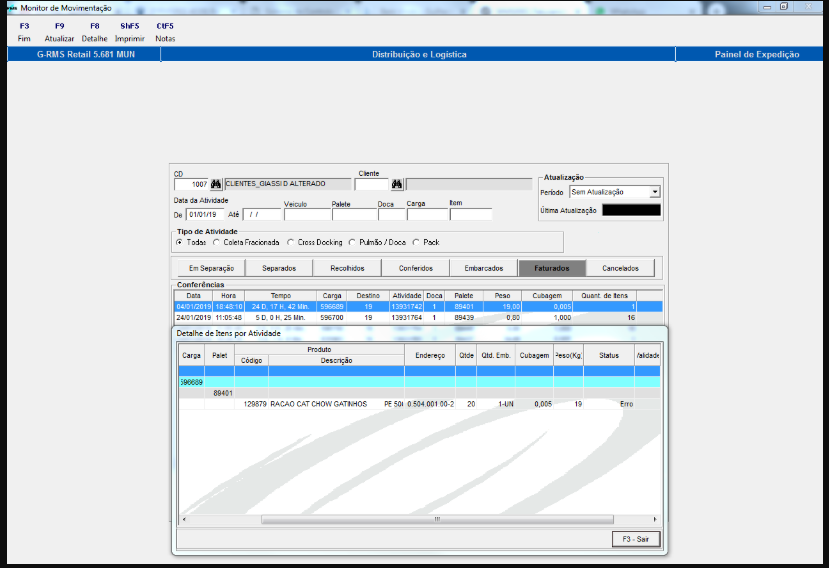Click ShF5 Imprimir to print
Screen dimensions: 829x568
(x=130, y=32)
